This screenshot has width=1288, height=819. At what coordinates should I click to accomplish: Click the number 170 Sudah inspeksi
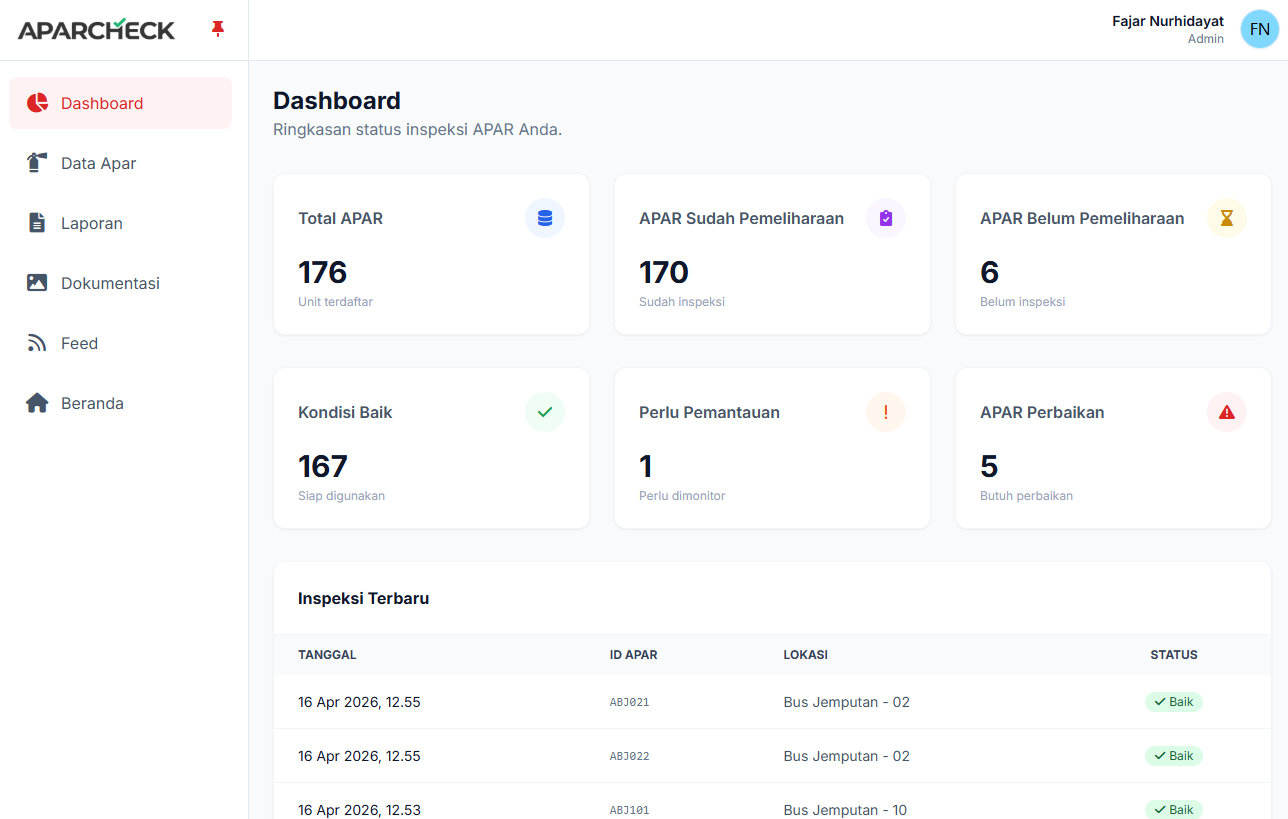(x=664, y=272)
